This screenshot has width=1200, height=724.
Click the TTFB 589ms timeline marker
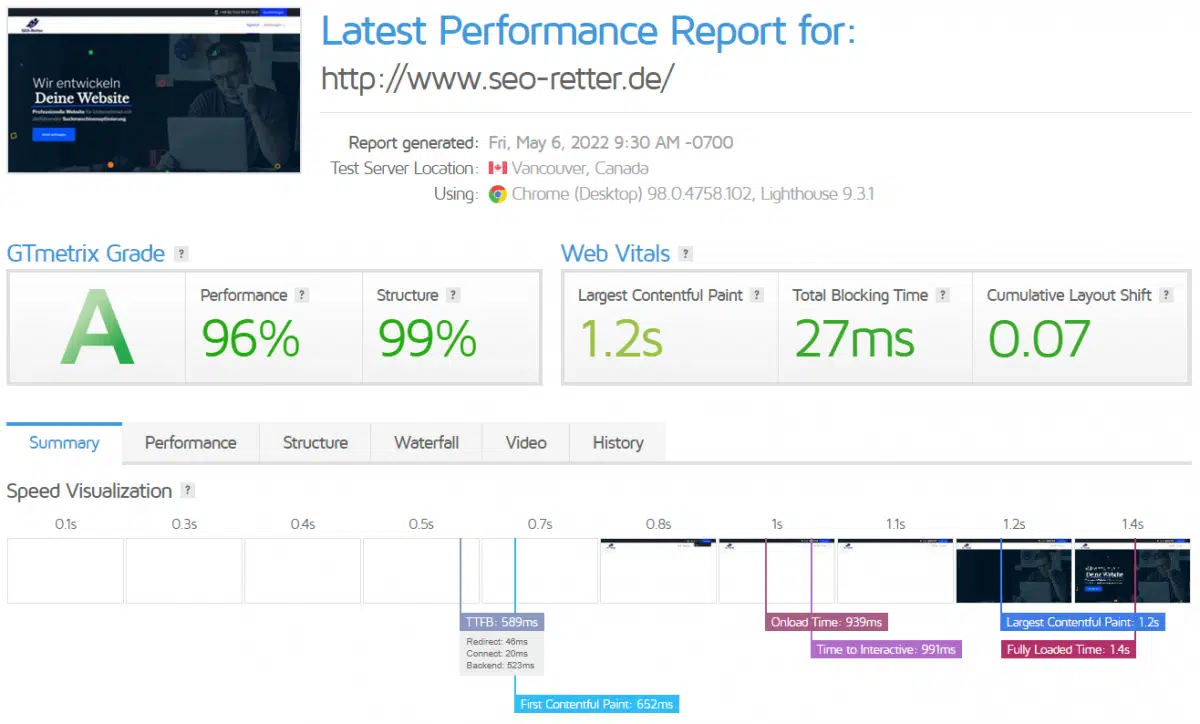coord(502,622)
